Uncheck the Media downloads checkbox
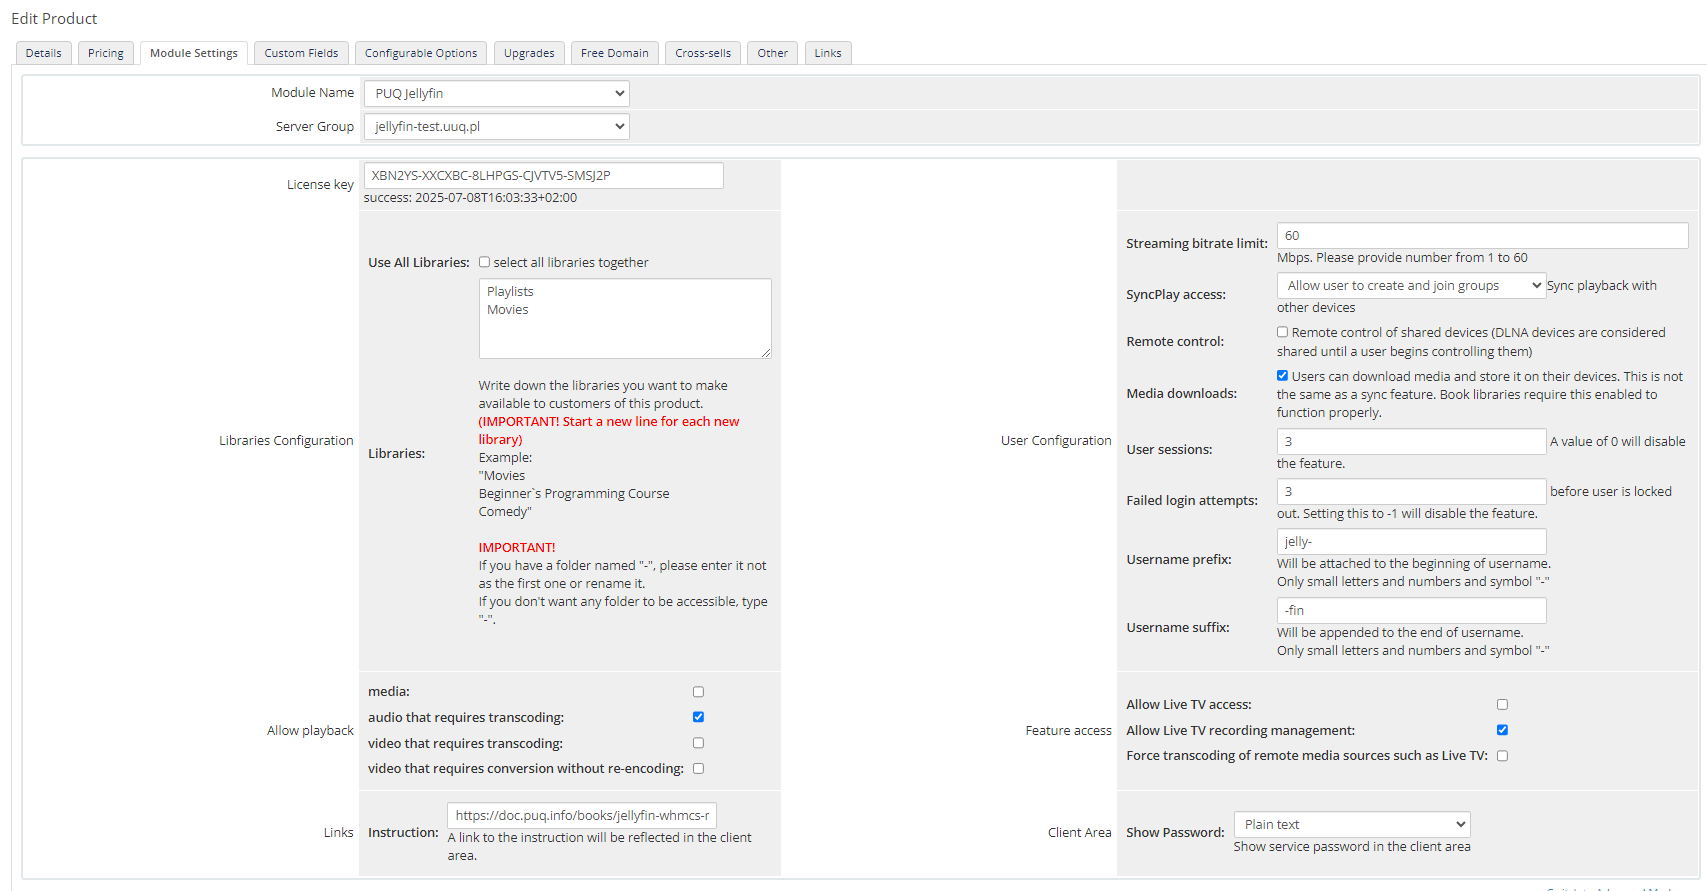The height and width of the screenshot is (891, 1707). pyautogui.click(x=1282, y=376)
